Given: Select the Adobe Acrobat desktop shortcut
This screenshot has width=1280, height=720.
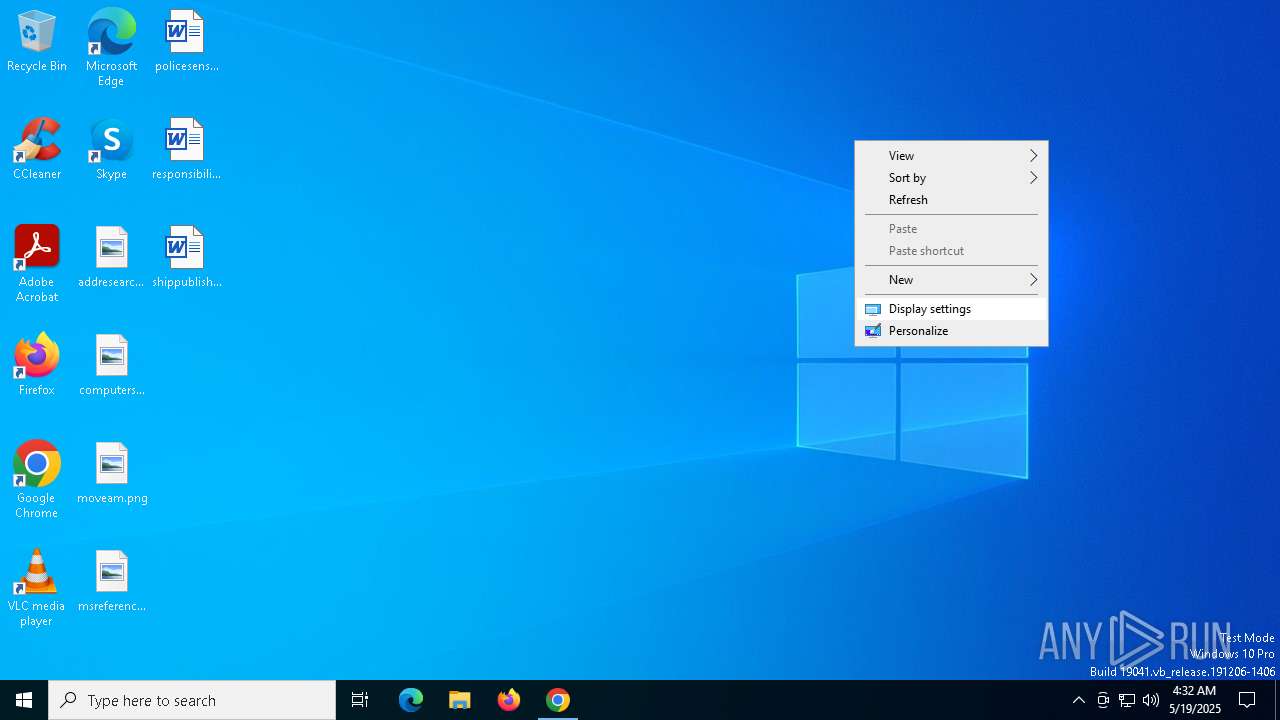Looking at the screenshot, I should 37,264.
